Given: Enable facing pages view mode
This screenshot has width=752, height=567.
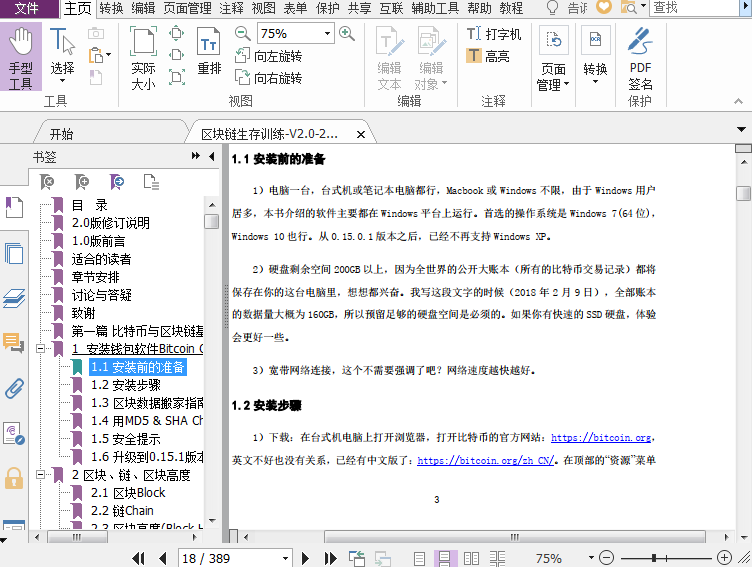Looking at the screenshot, I should click(x=471, y=558).
